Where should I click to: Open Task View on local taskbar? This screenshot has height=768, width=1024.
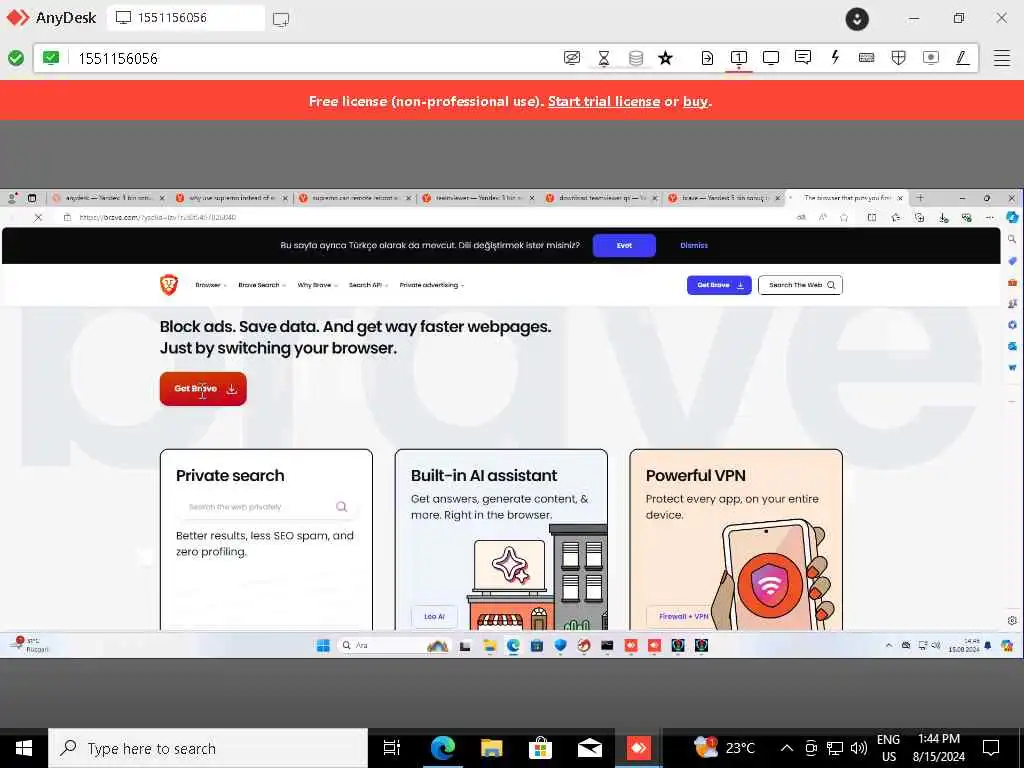(x=392, y=748)
